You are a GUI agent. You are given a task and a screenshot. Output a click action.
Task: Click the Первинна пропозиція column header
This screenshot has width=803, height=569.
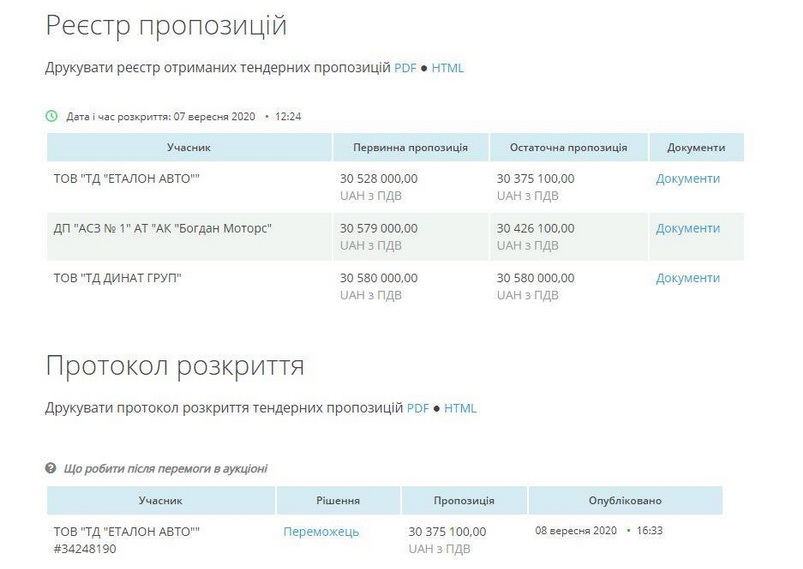[410, 147]
